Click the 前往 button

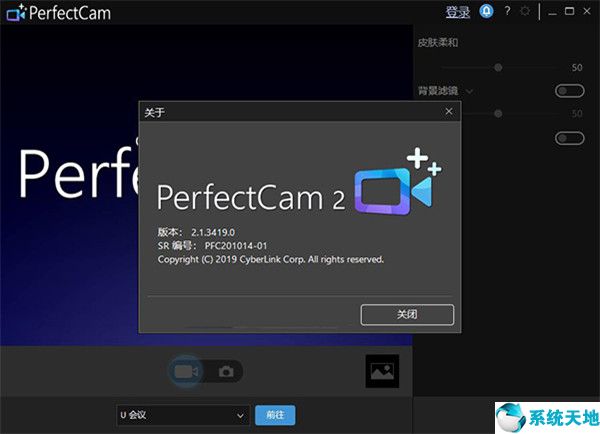(275, 415)
